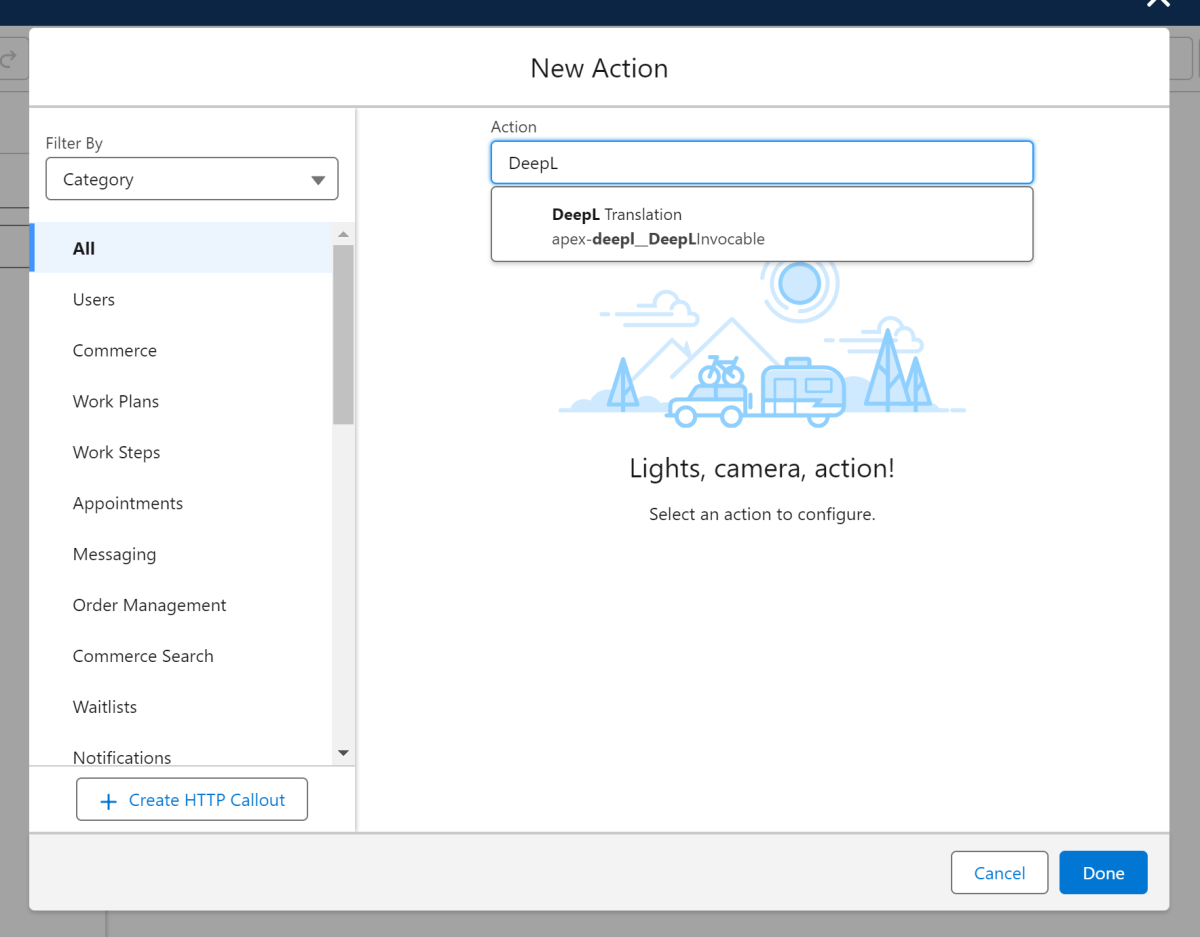
Task: Filter by Messaging category
Action: (x=115, y=555)
